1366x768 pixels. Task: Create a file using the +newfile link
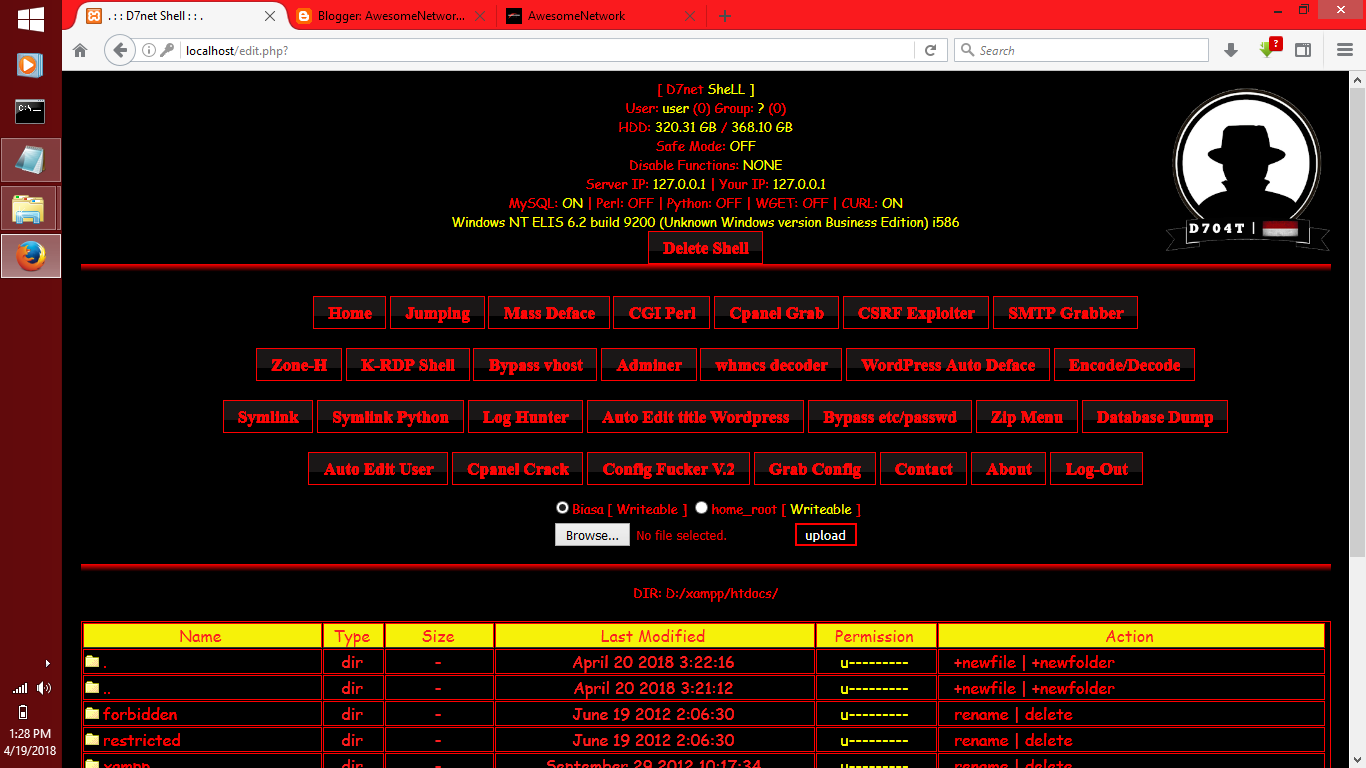click(x=986, y=662)
